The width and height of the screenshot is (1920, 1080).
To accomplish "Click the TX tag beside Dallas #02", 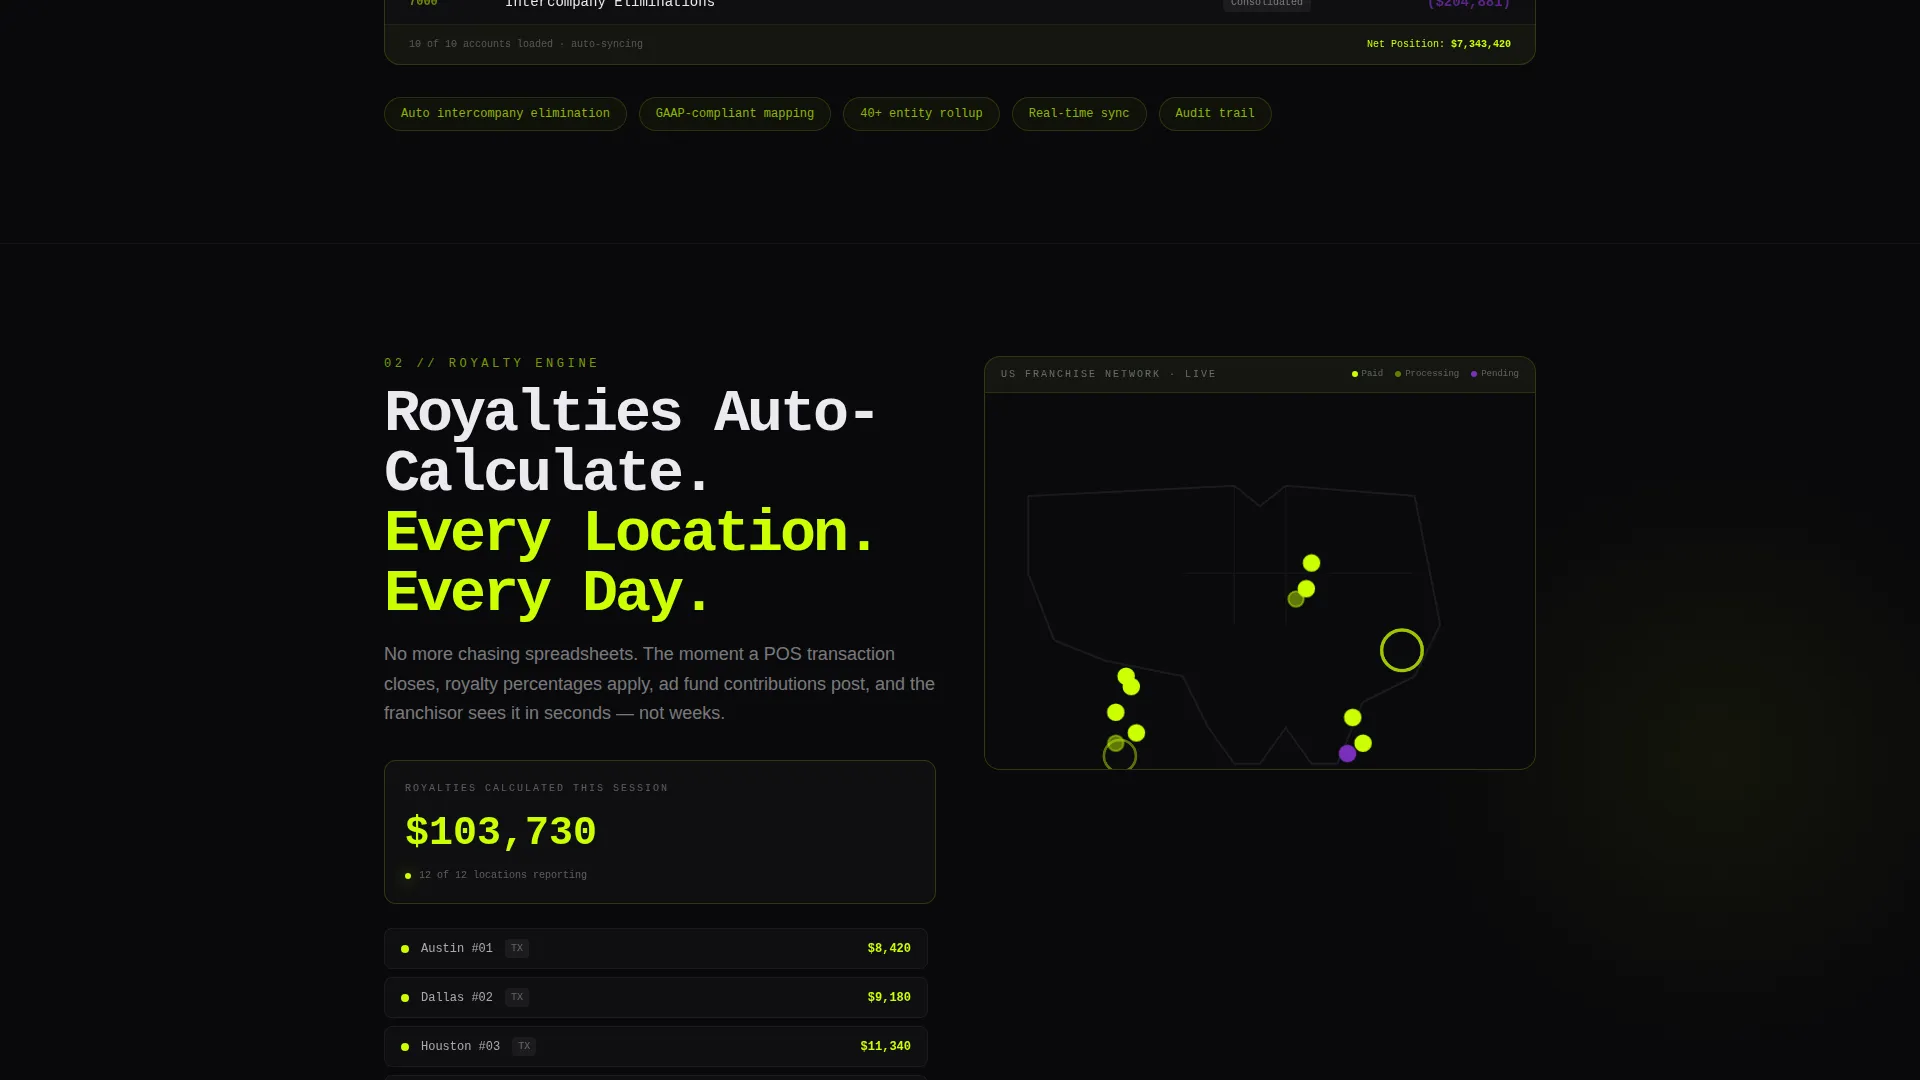I will point(517,997).
